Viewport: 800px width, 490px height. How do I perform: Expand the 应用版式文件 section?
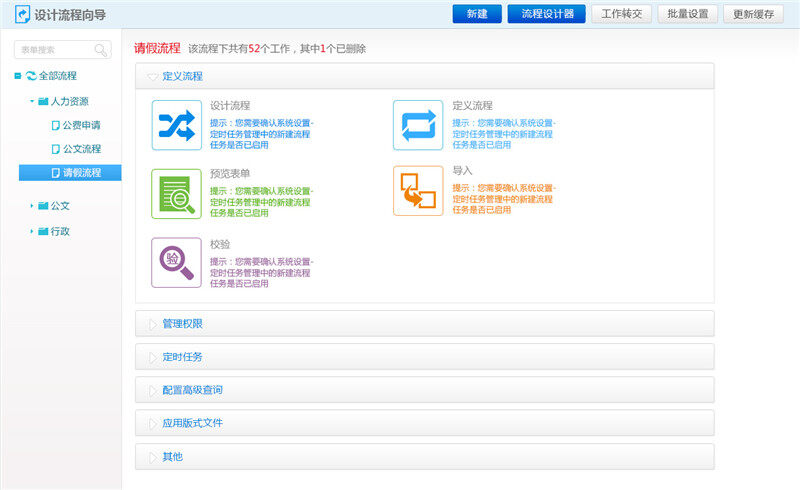click(x=424, y=423)
